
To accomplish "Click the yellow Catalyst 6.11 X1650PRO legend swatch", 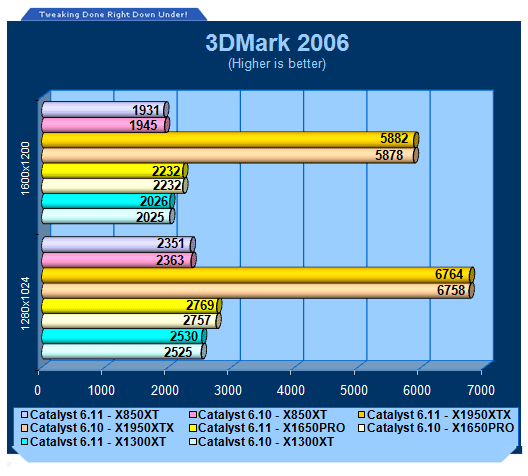I will pos(193,428).
